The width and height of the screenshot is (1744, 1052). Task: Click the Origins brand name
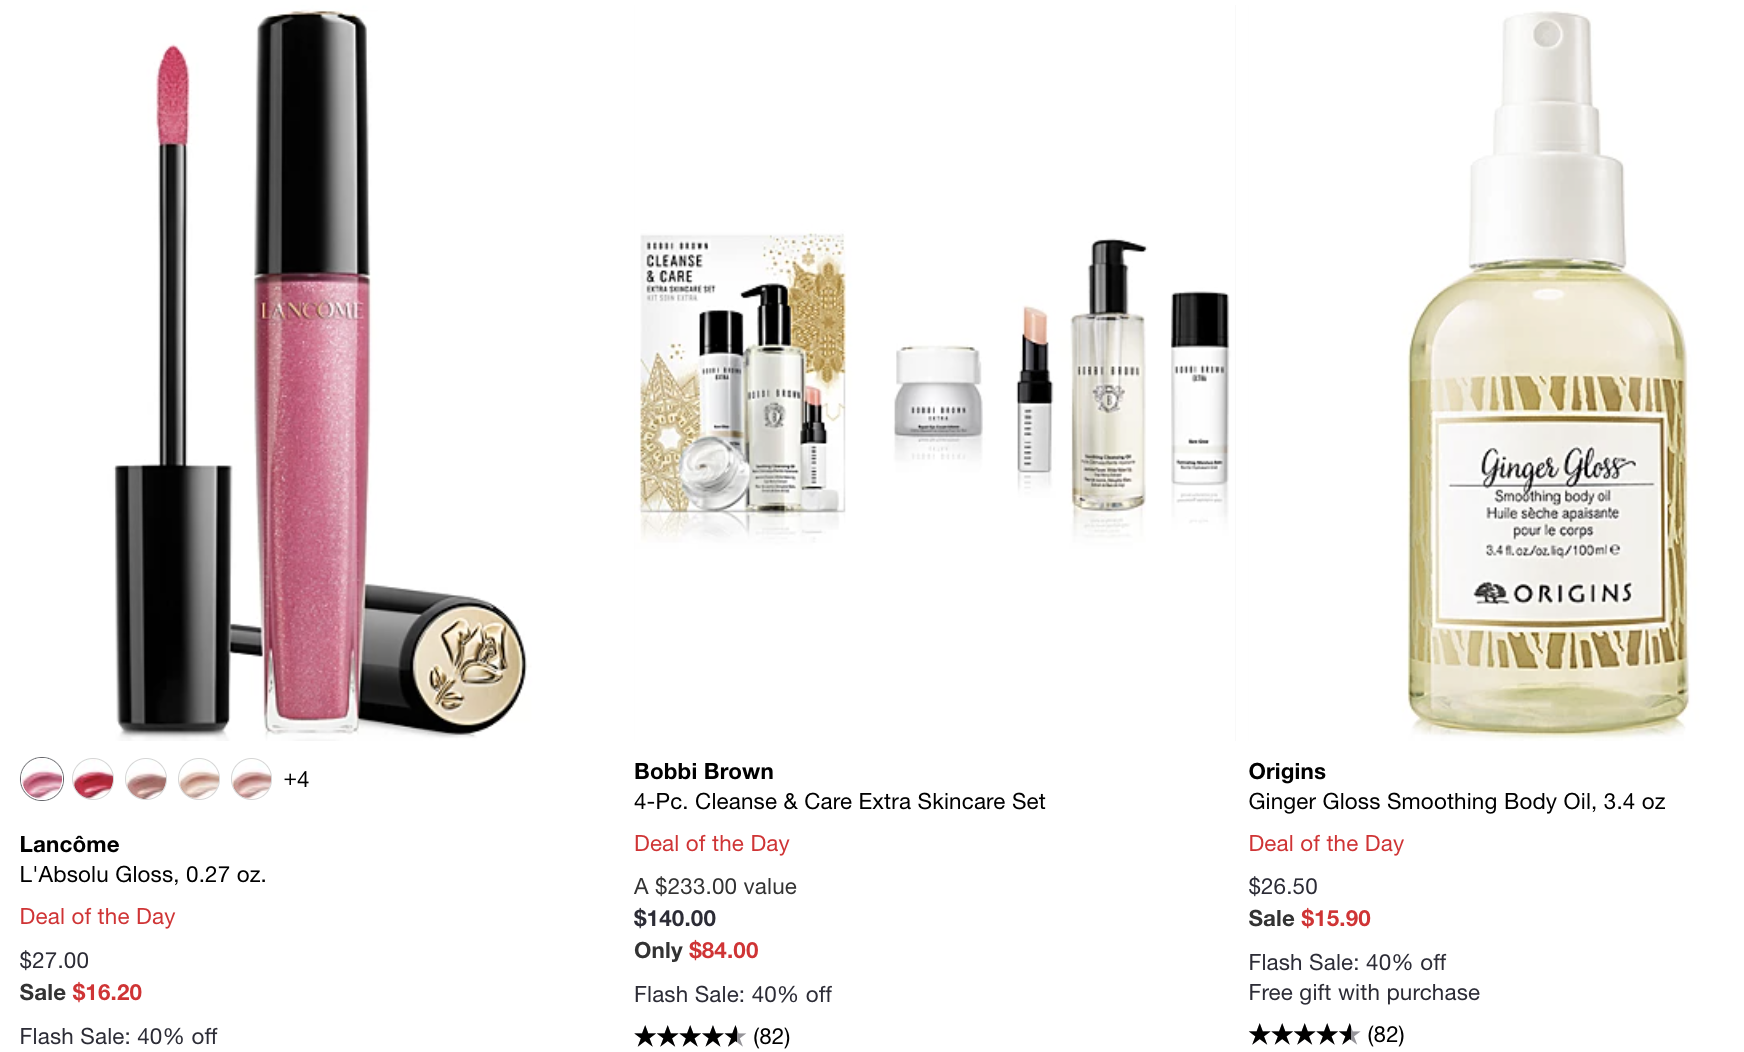click(1287, 771)
